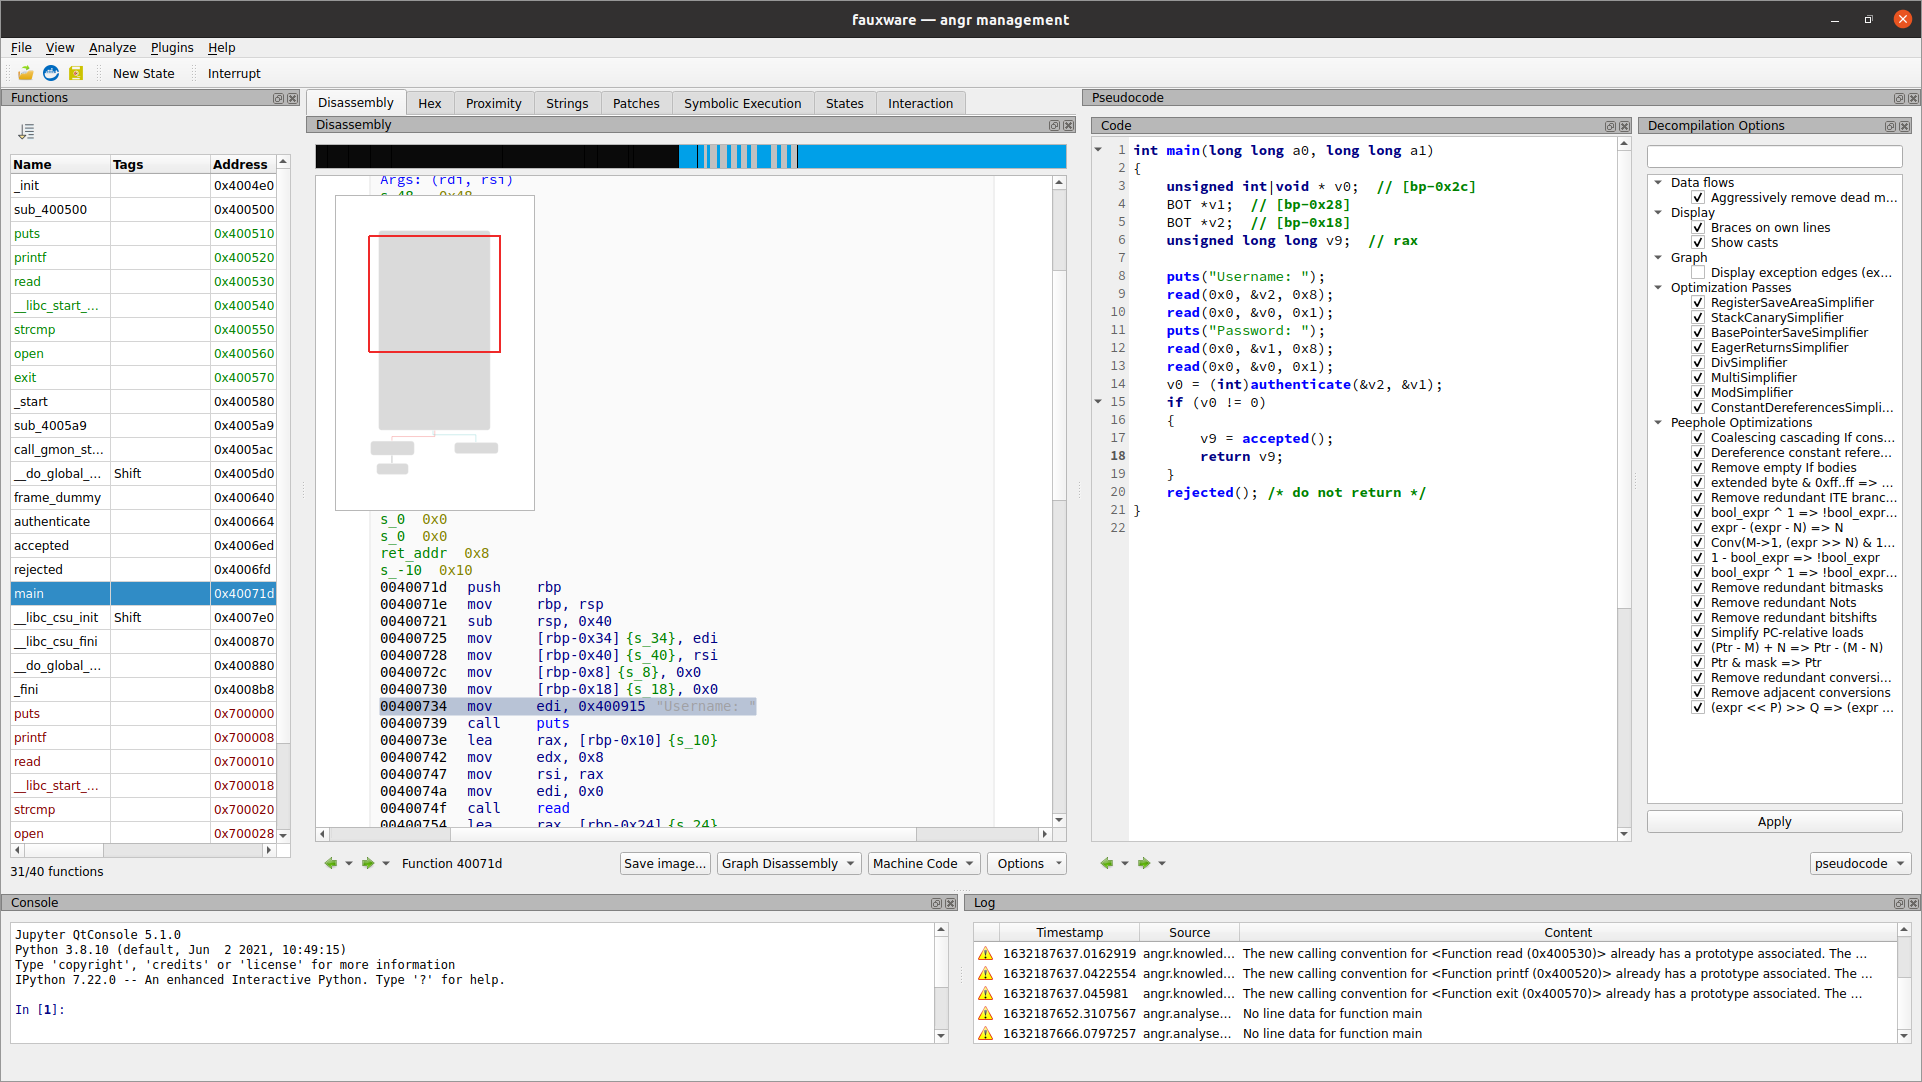
Task: Click the Symbolic Execution tab
Action: (x=742, y=103)
